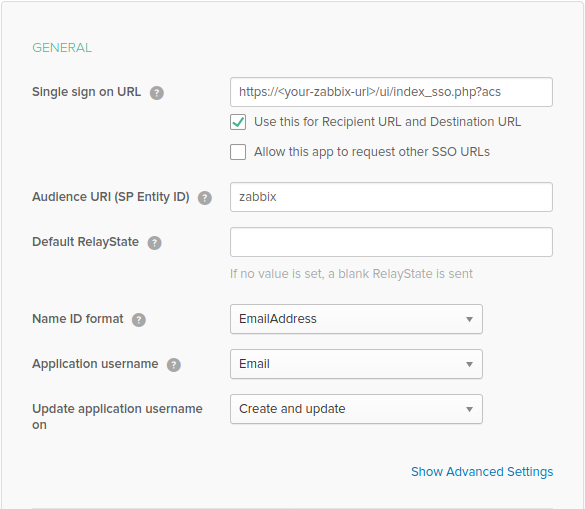Click help icon beside Single sign on URL
The image size is (585, 509).
point(157,93)
